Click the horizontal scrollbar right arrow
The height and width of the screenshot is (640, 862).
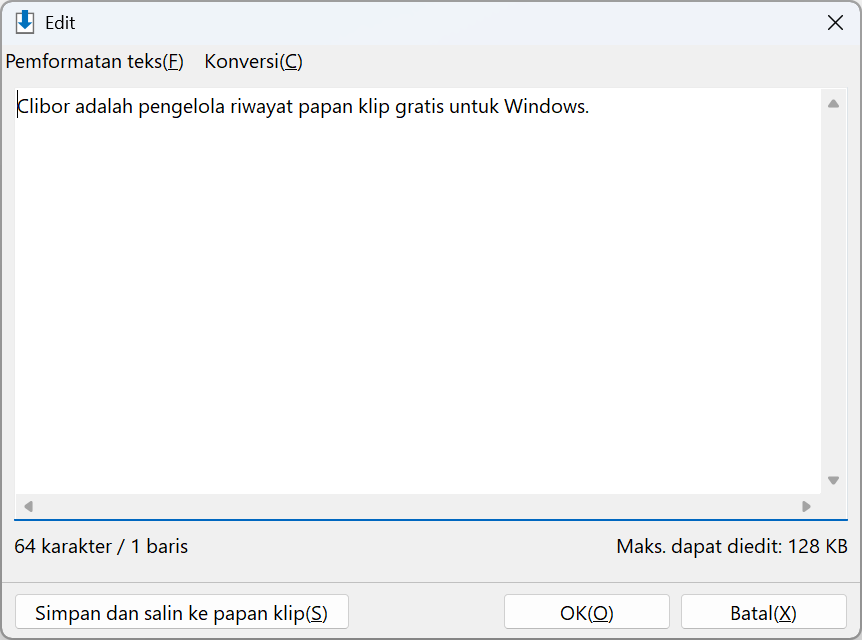click(806, 506)
